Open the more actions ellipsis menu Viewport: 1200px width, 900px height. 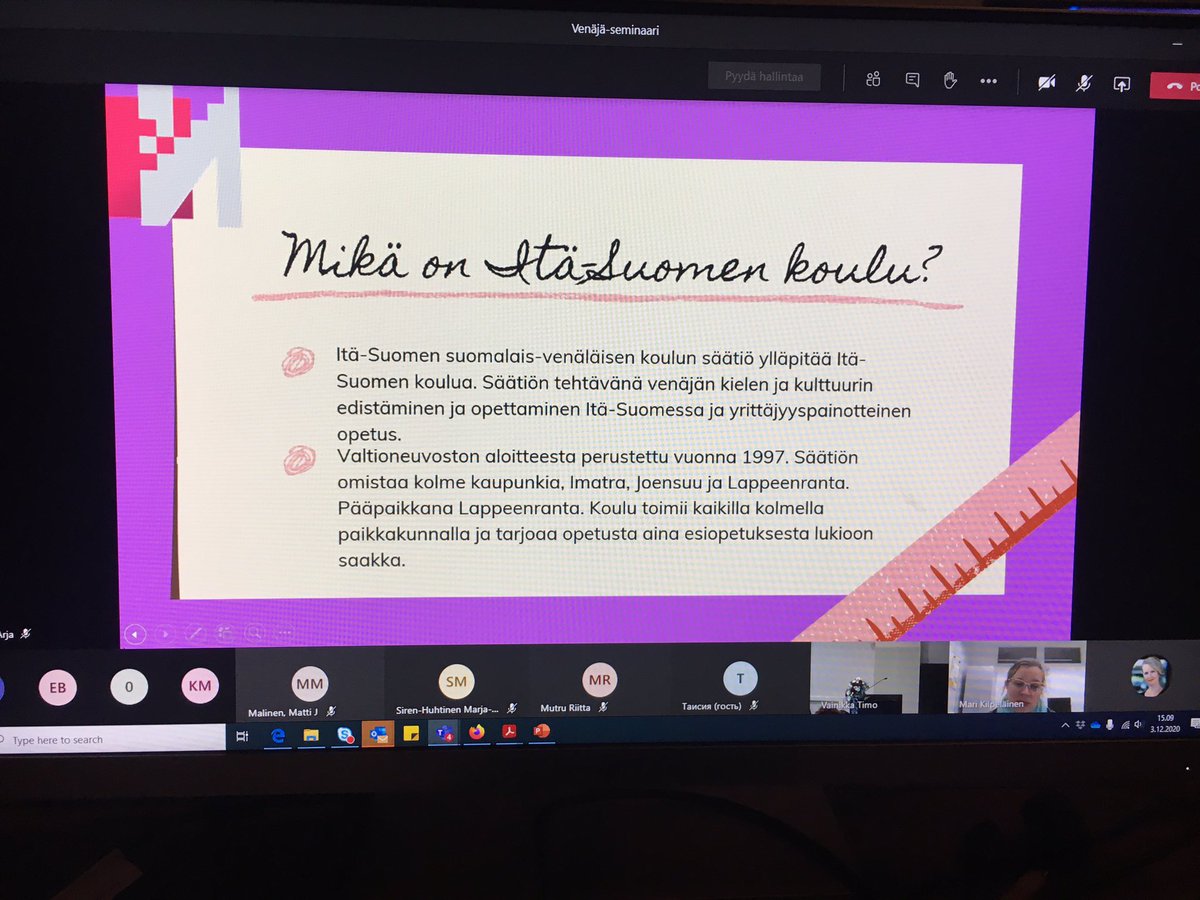click(x=988, y=81)
